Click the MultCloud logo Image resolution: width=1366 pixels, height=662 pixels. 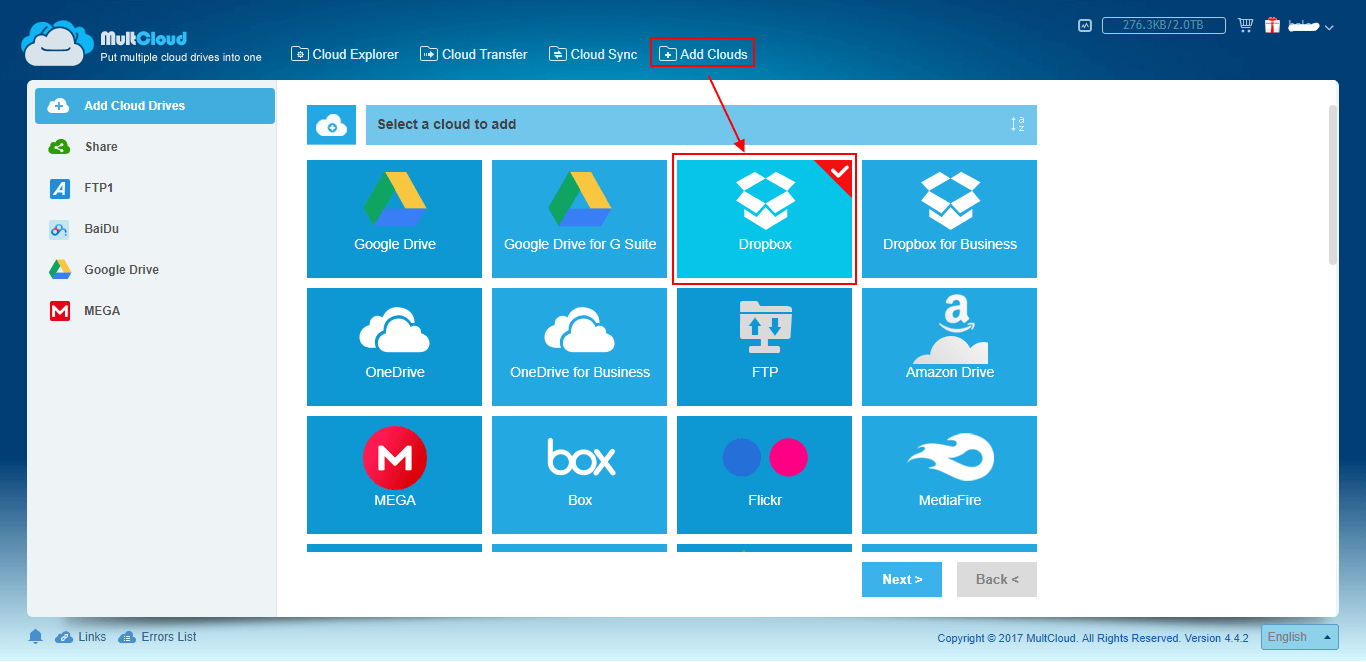(x=140, y=44)
